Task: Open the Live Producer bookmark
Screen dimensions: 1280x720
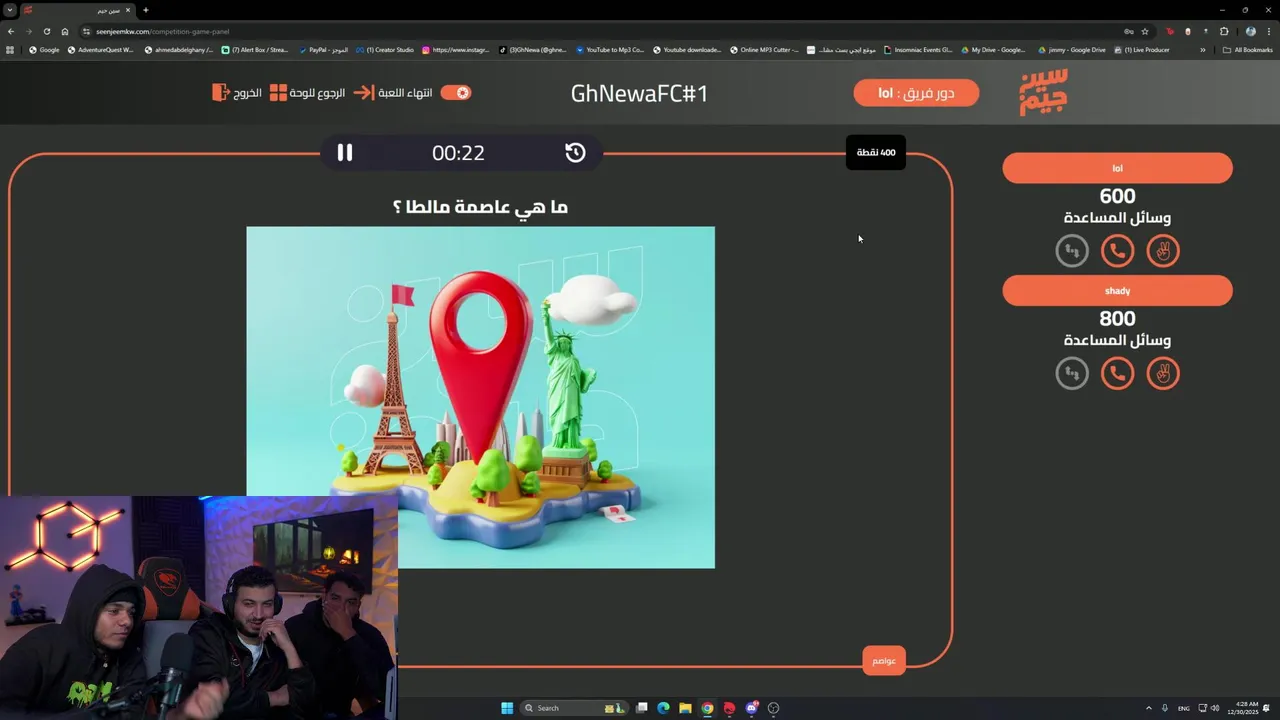Action: (1142, 50)
